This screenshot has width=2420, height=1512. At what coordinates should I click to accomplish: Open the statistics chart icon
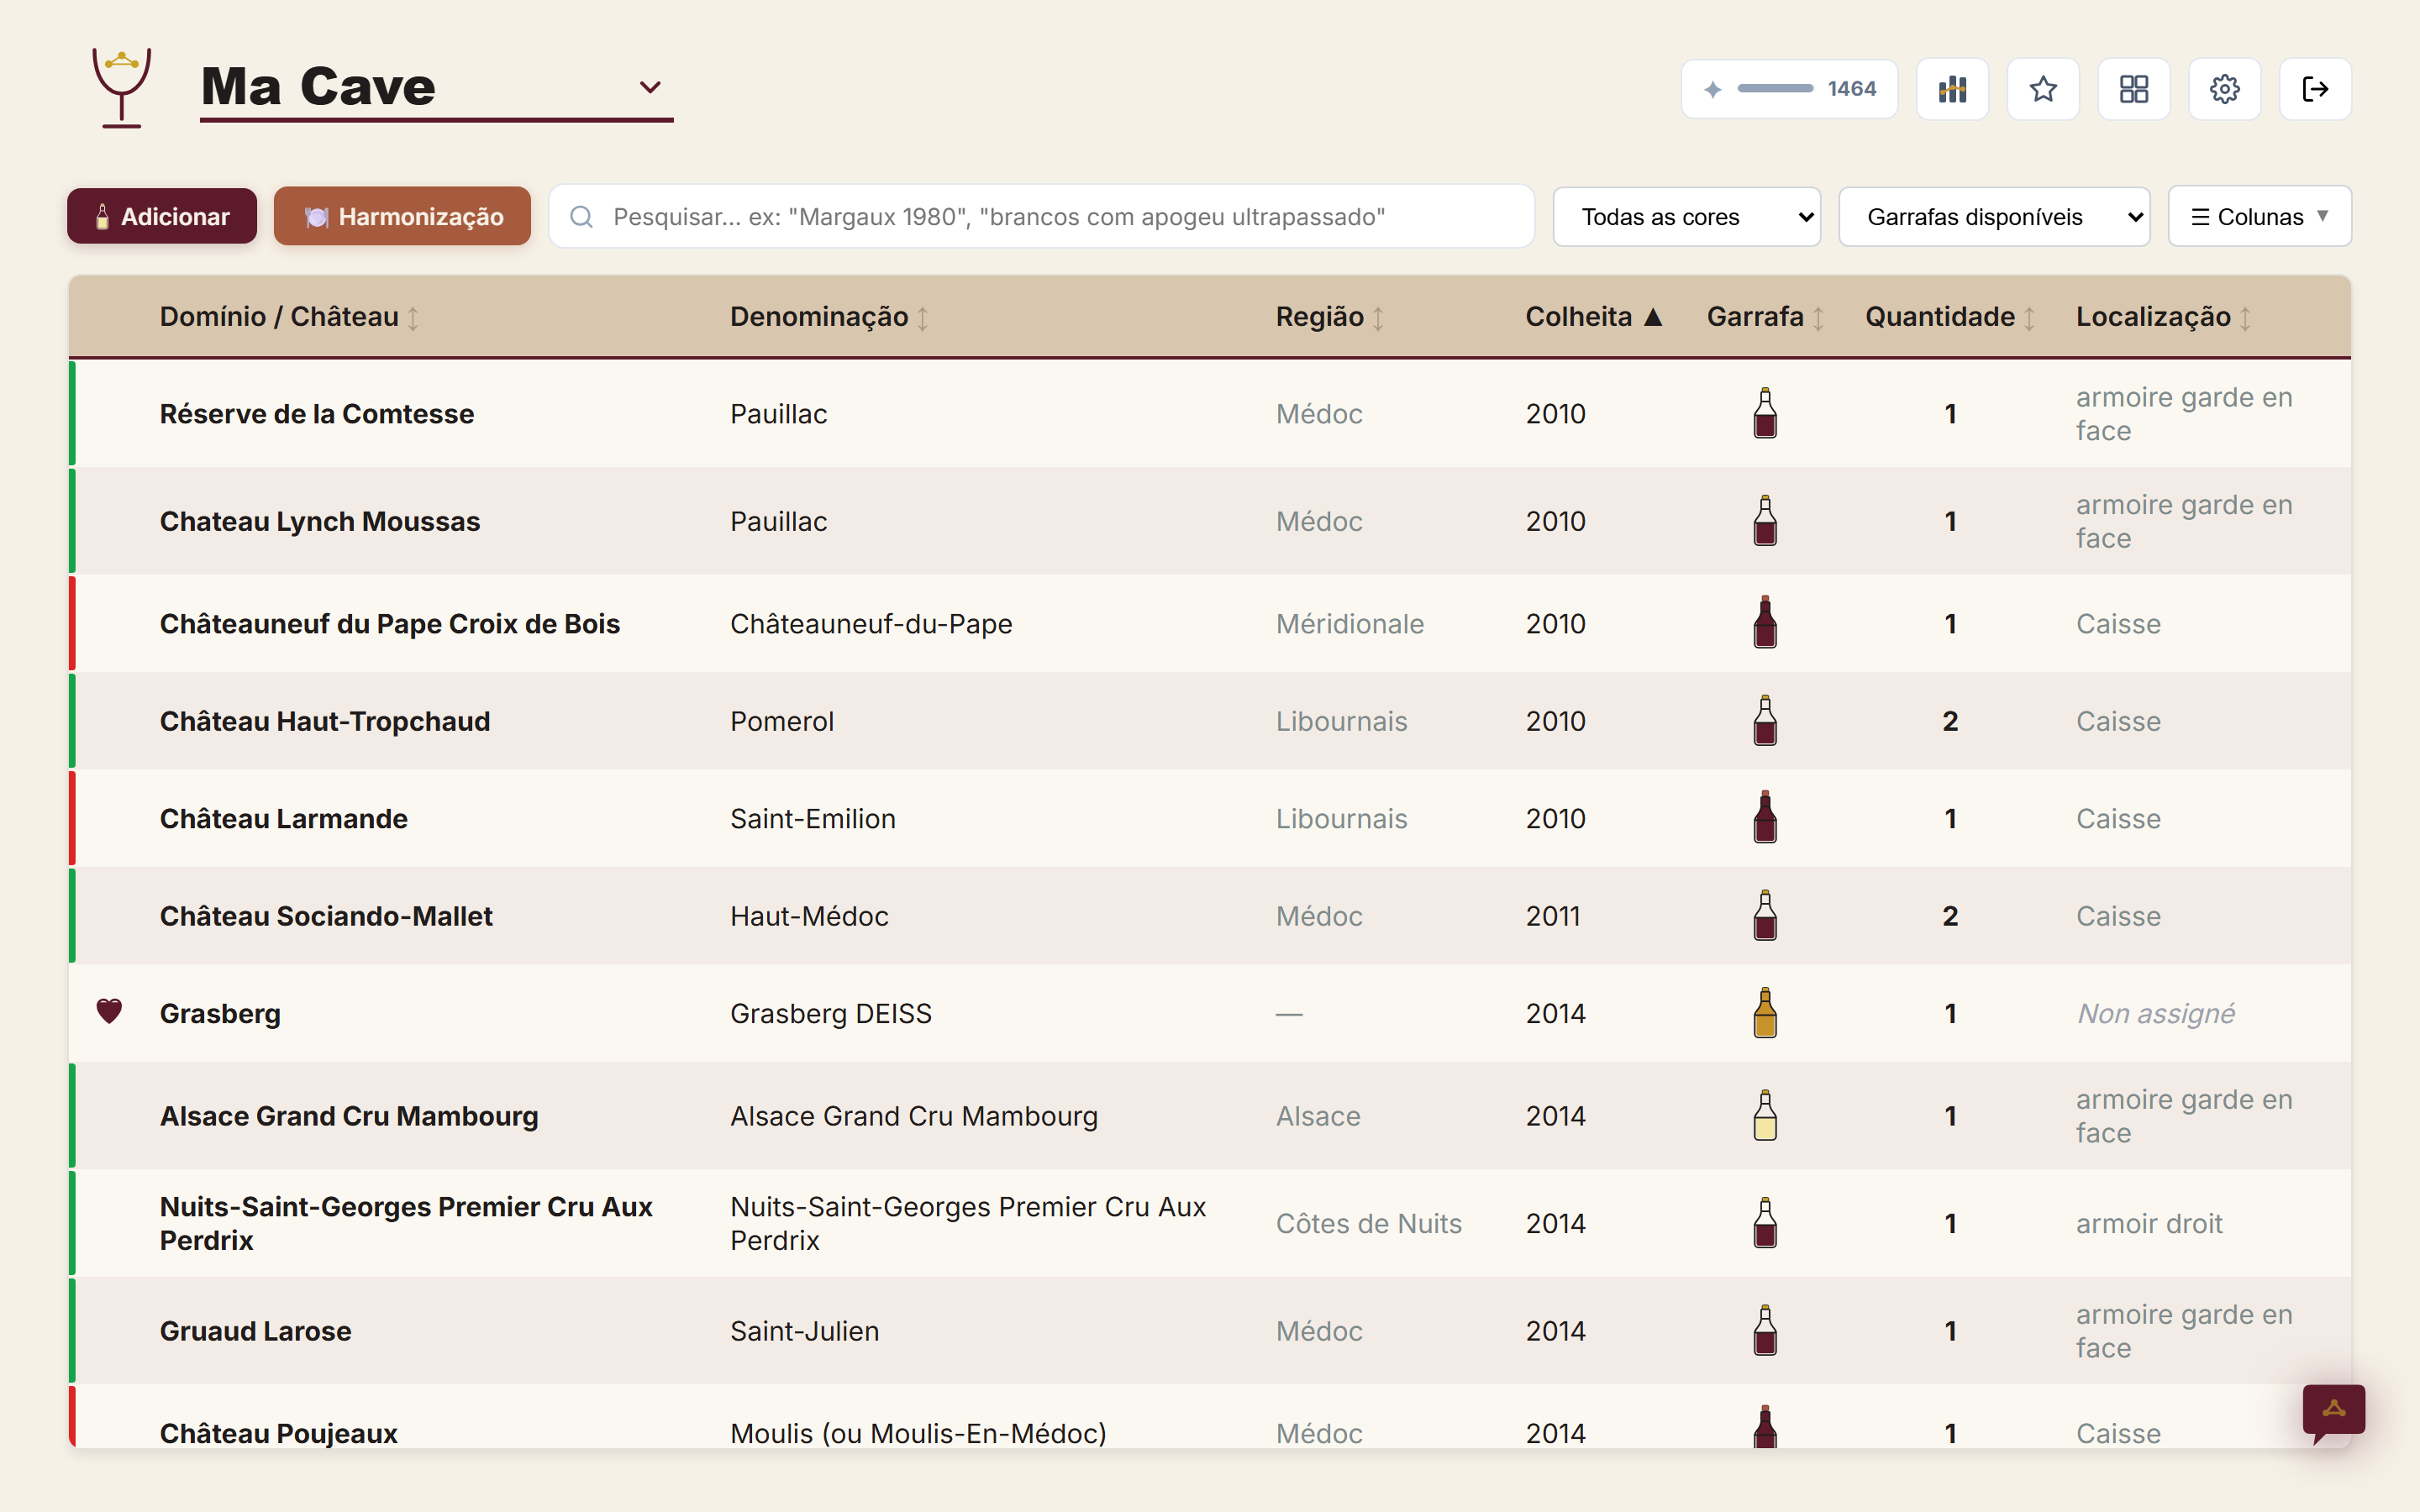pyautogui.click(x=1952, y=89)
